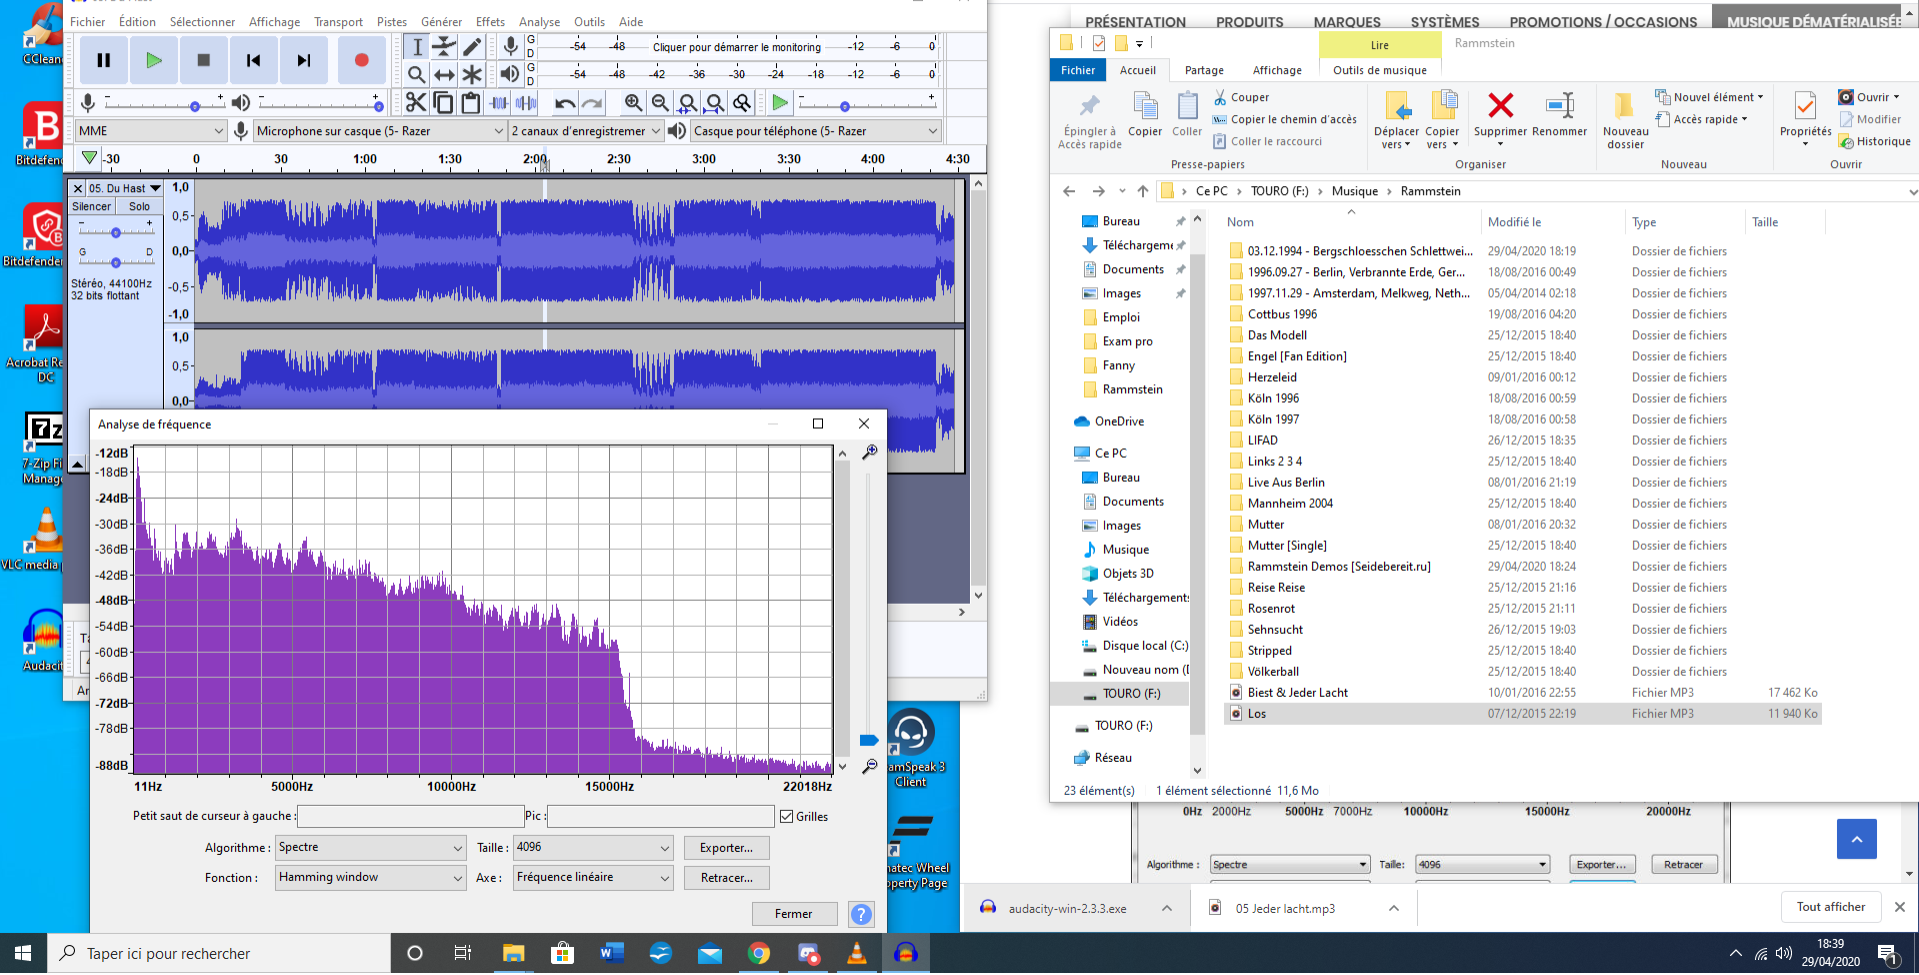Mute track with Silencer button

pyautogui.click(x=92, y=207)
